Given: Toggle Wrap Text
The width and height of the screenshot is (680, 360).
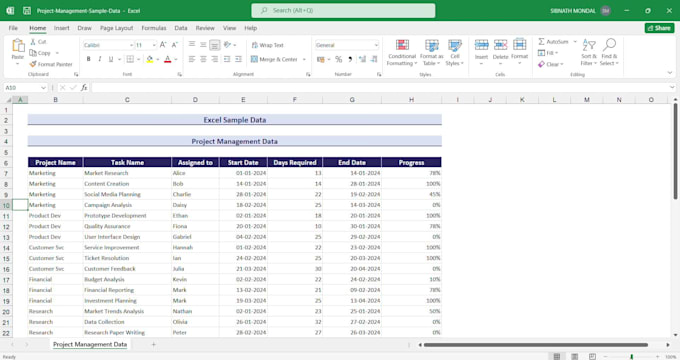Looking at the screenshot, I should coord(267,45).
